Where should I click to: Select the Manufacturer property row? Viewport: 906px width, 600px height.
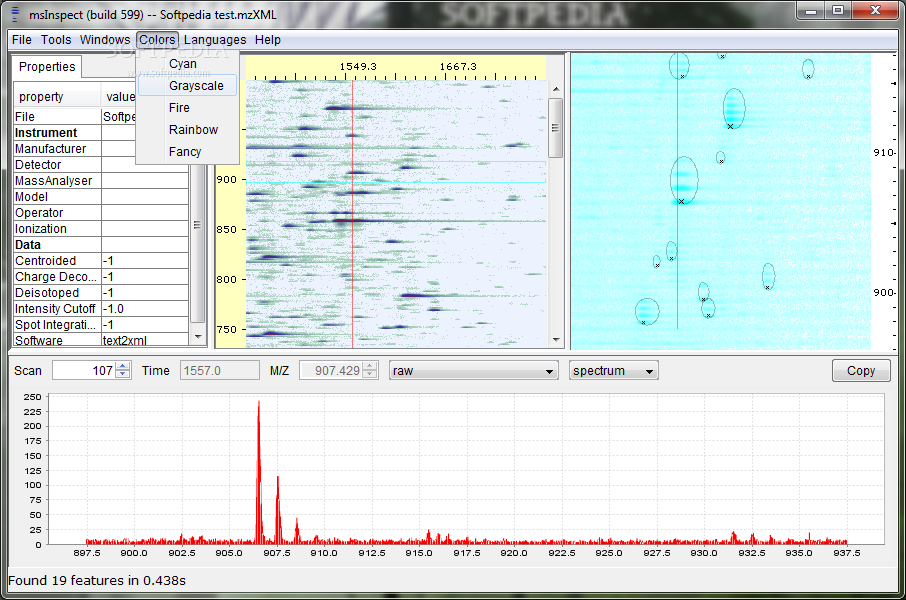tap(101, 149)
